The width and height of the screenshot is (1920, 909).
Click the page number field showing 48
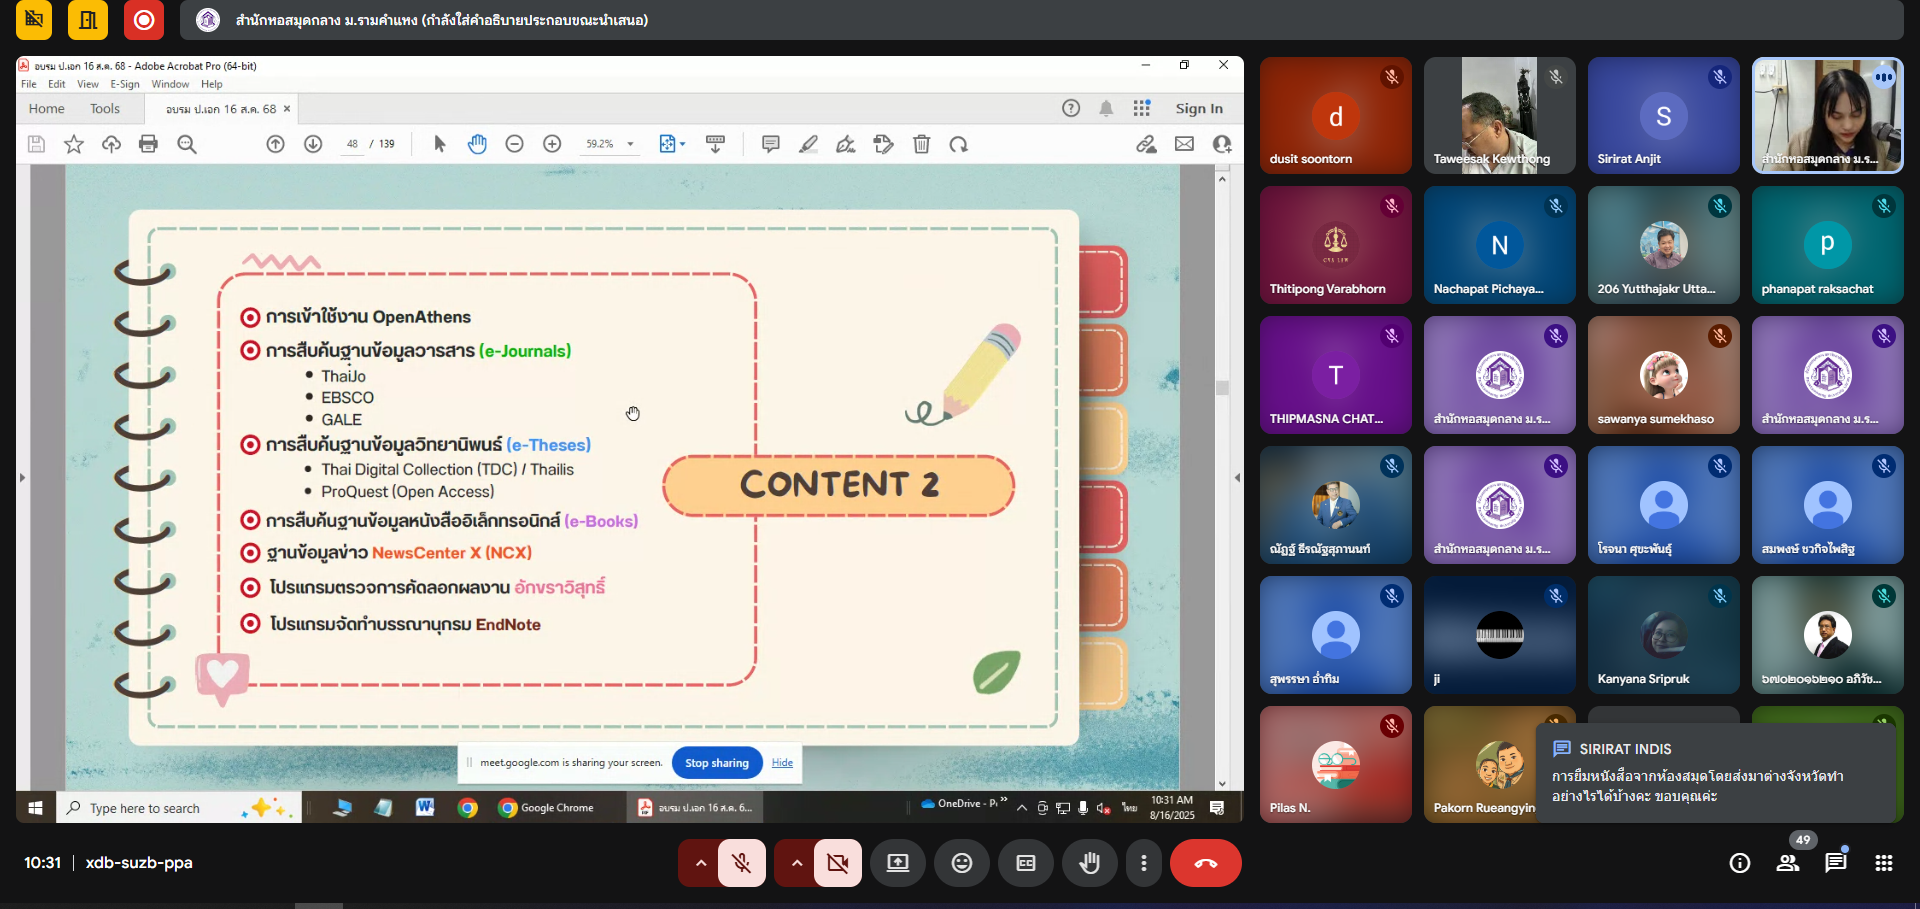[352, 144]
